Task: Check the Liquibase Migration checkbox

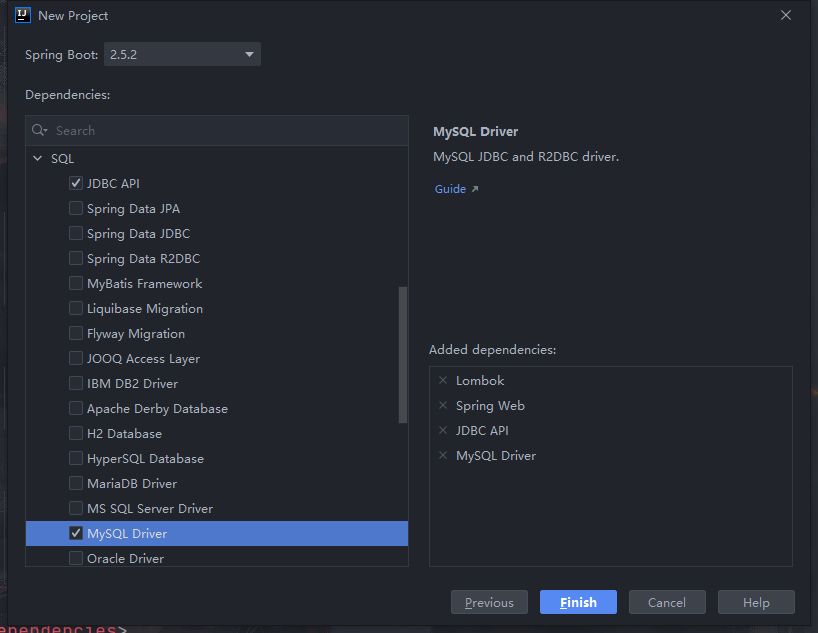Action: click(76, 308)
